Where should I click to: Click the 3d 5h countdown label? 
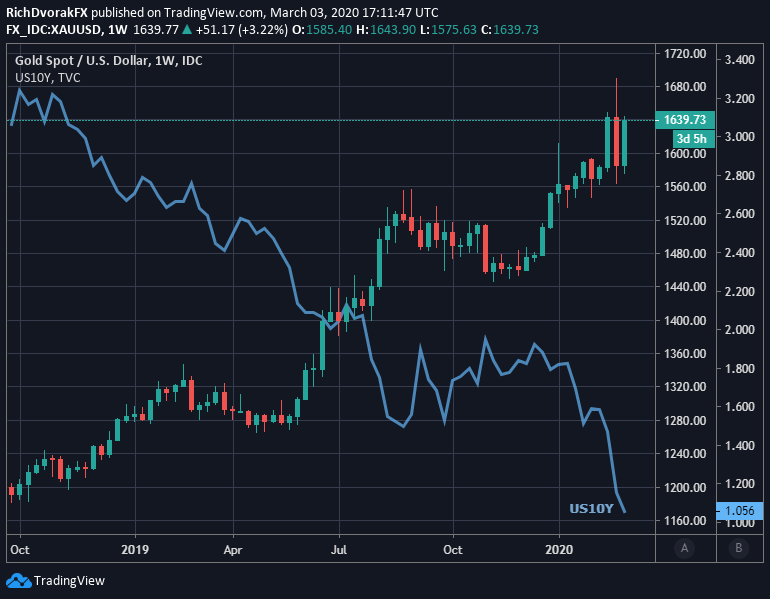coord(693,139)
